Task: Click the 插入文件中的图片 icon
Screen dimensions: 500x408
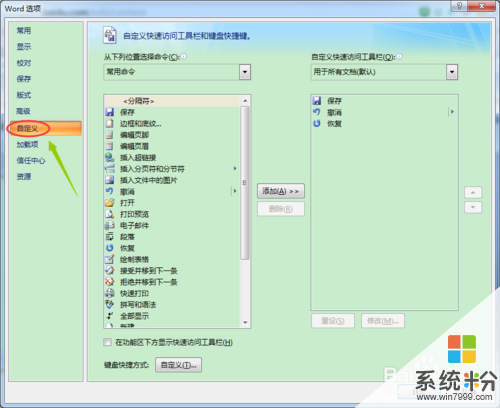Action: 110,180
